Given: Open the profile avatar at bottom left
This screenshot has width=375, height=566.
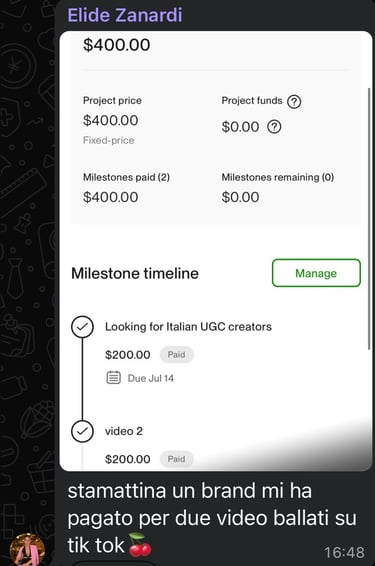Looking at the screenshot, I should (27, 549).
